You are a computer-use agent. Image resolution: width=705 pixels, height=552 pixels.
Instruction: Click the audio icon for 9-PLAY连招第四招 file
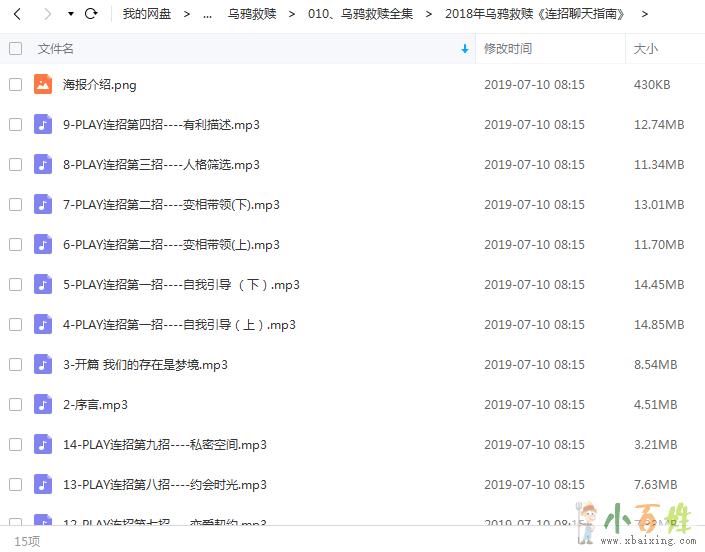click(x=43, y=125)
